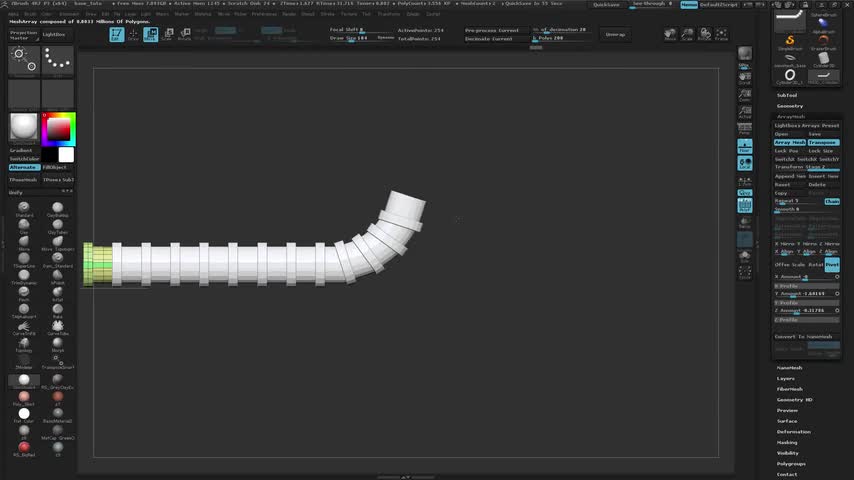Choose the Standard brush
854x480 pixels.
click(x=24, y=209)
